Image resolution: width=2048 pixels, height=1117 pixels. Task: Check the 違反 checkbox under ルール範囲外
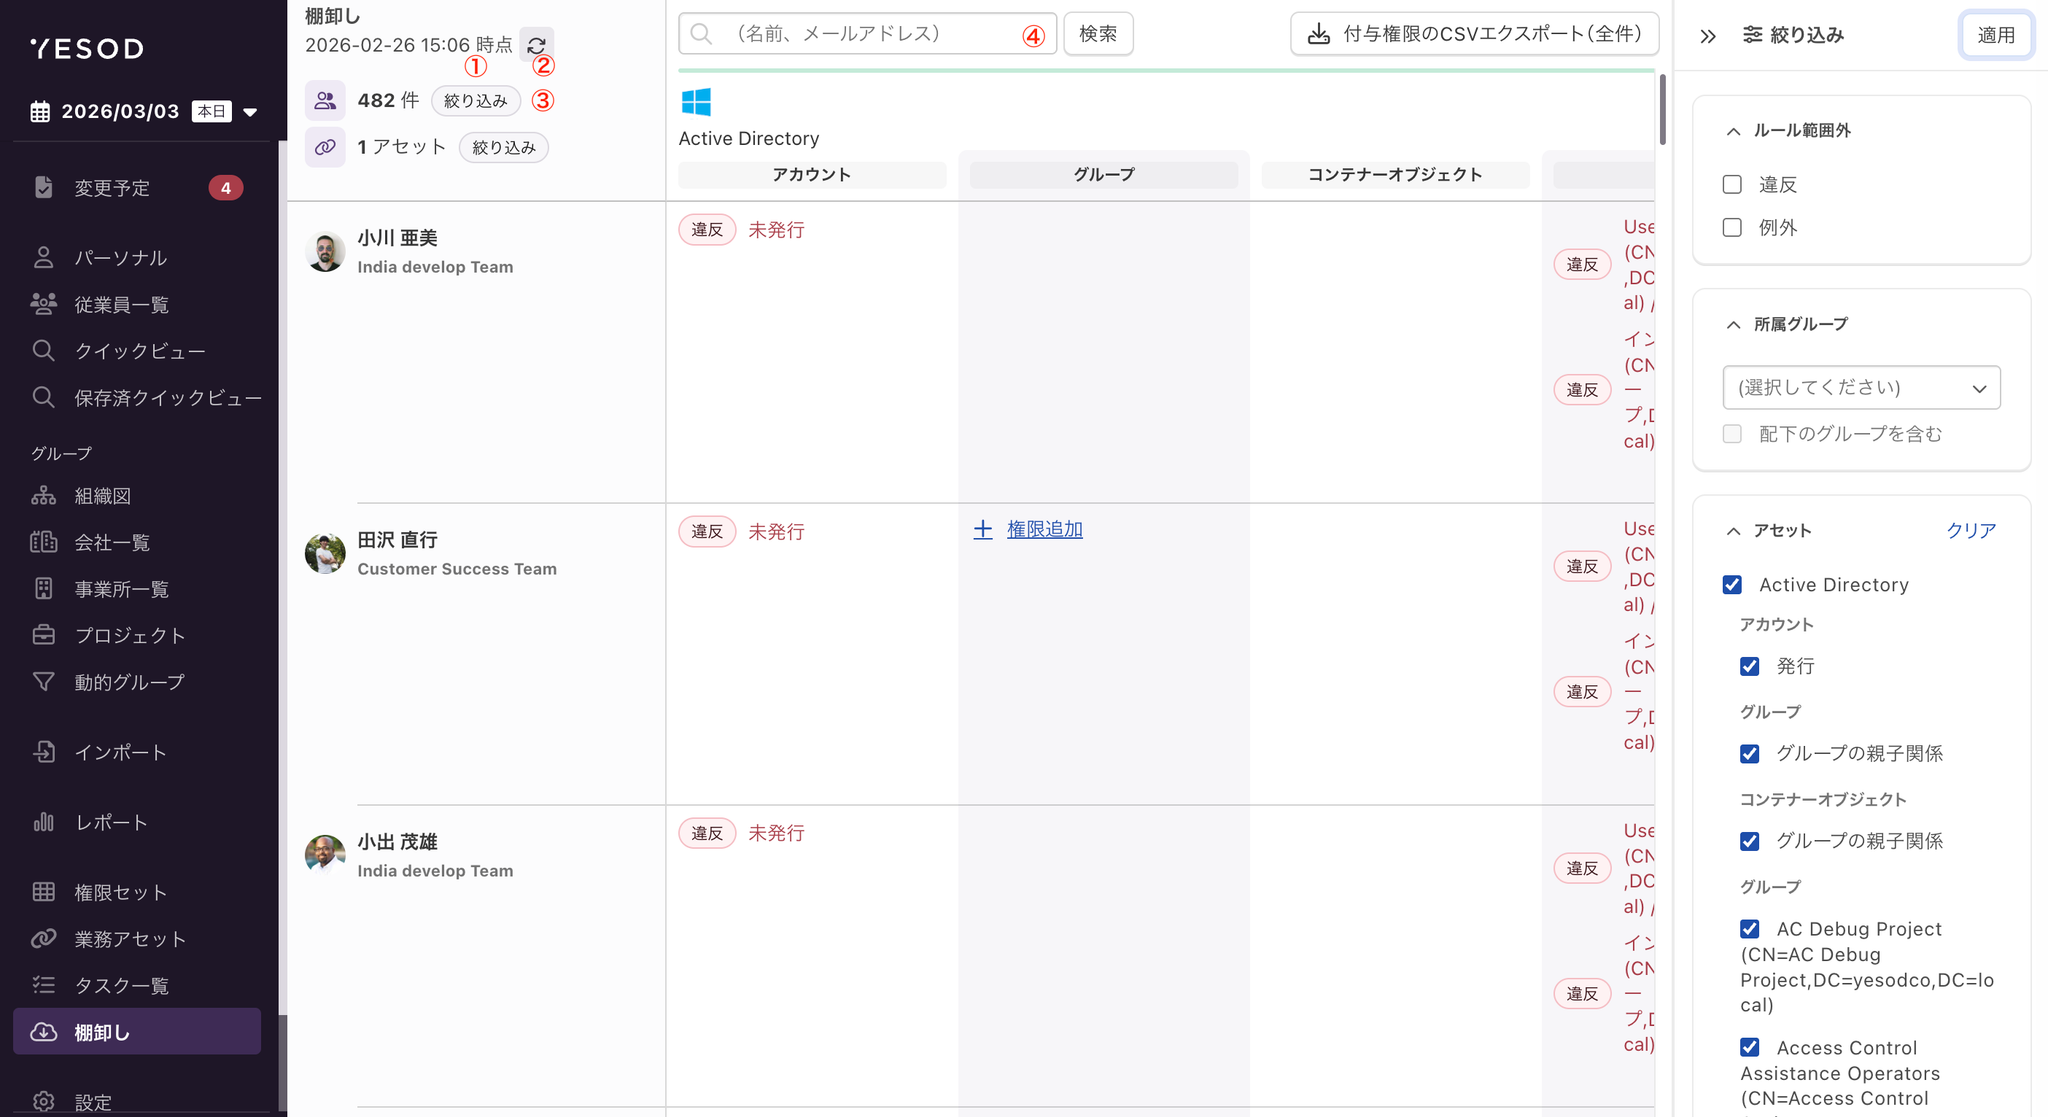(x=1732, y=185)
